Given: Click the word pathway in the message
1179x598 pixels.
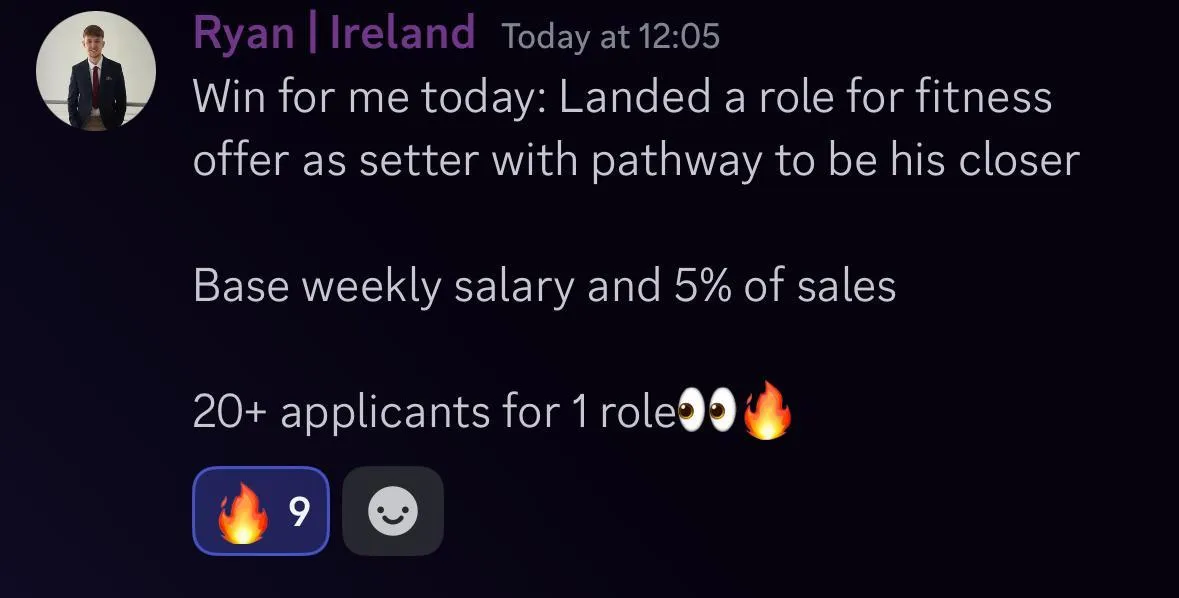Looking at the screenshot, I should point(676,161).
